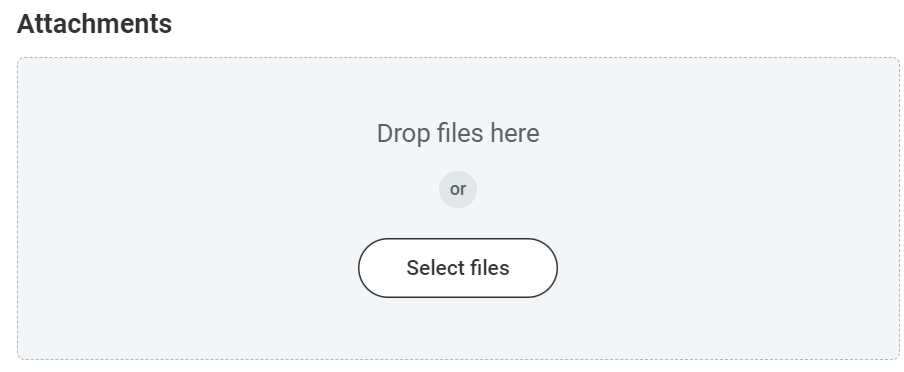
Task: Click the Select files button
Action: pyautogui.click(x=458, y=268)
